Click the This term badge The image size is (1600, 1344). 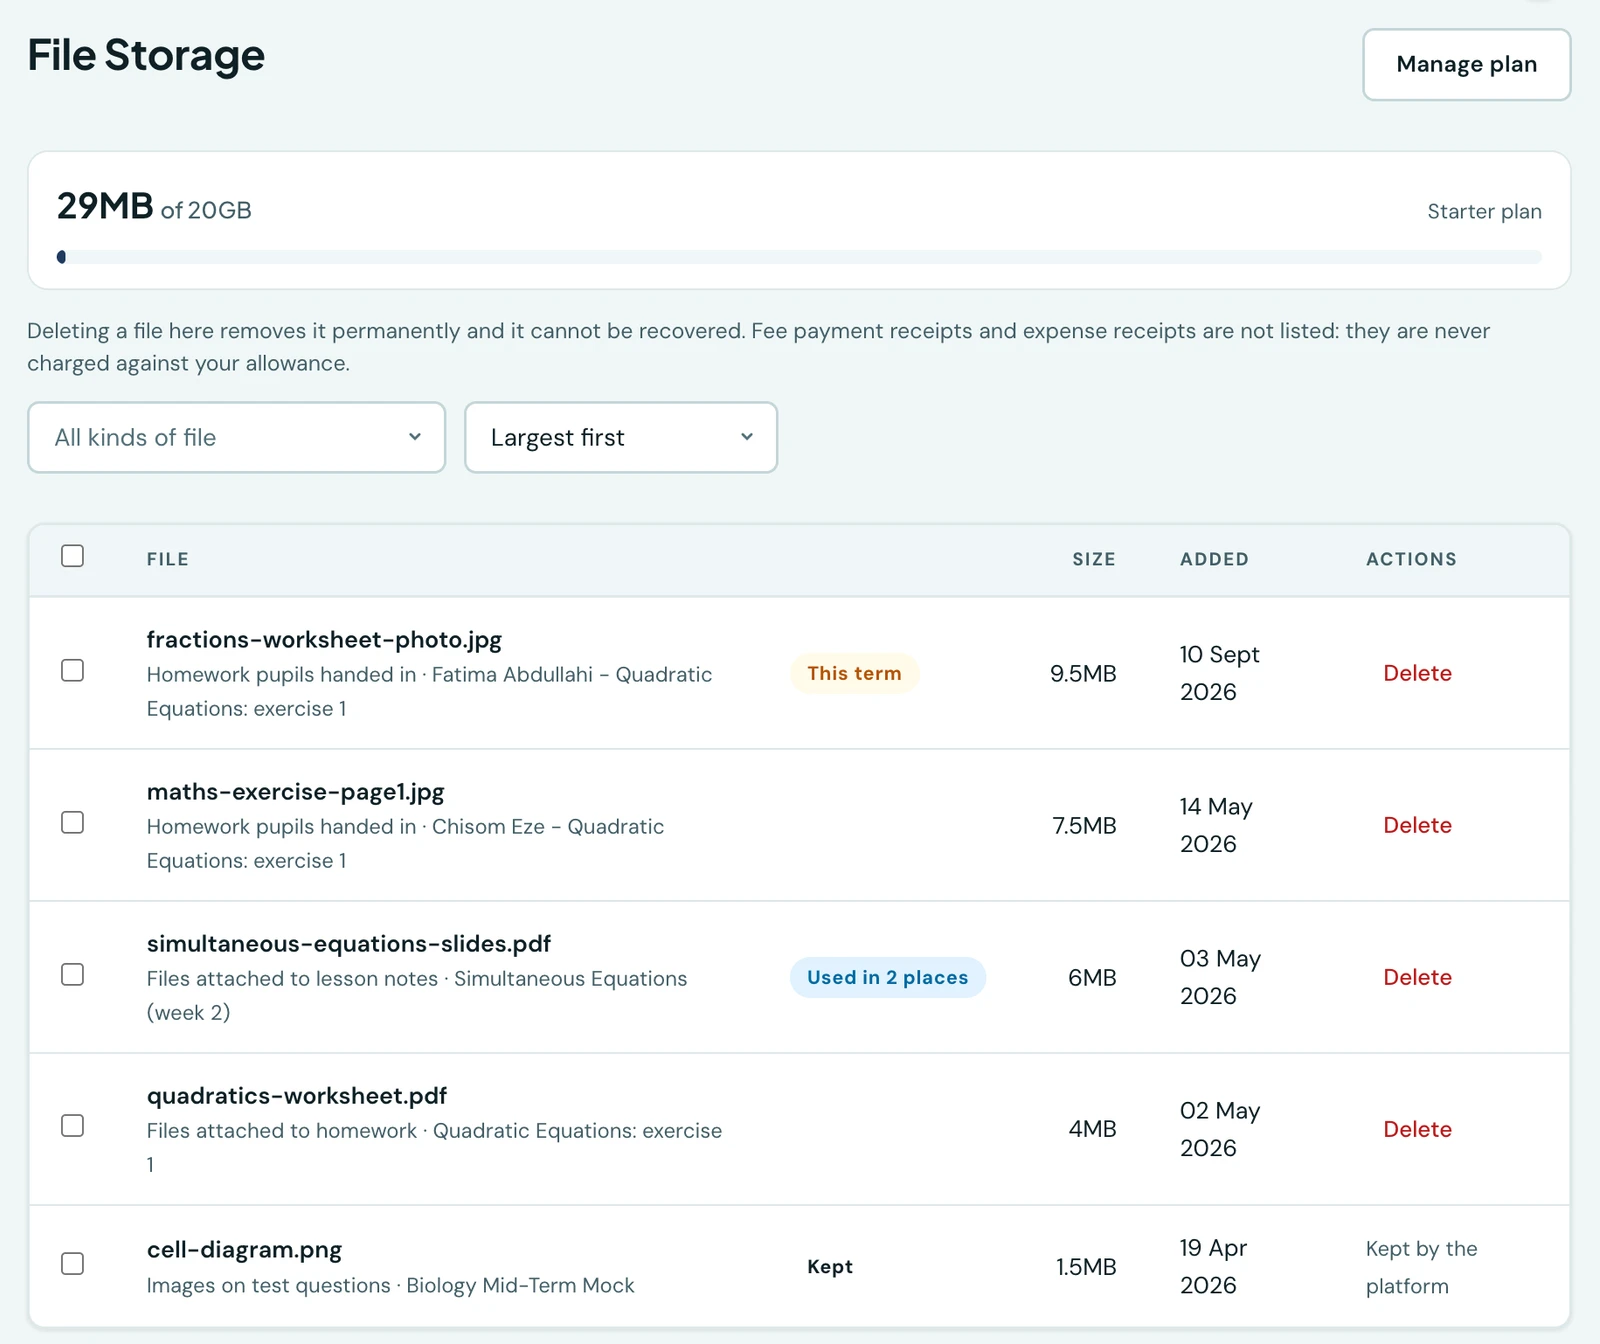[x=854, y=673]
